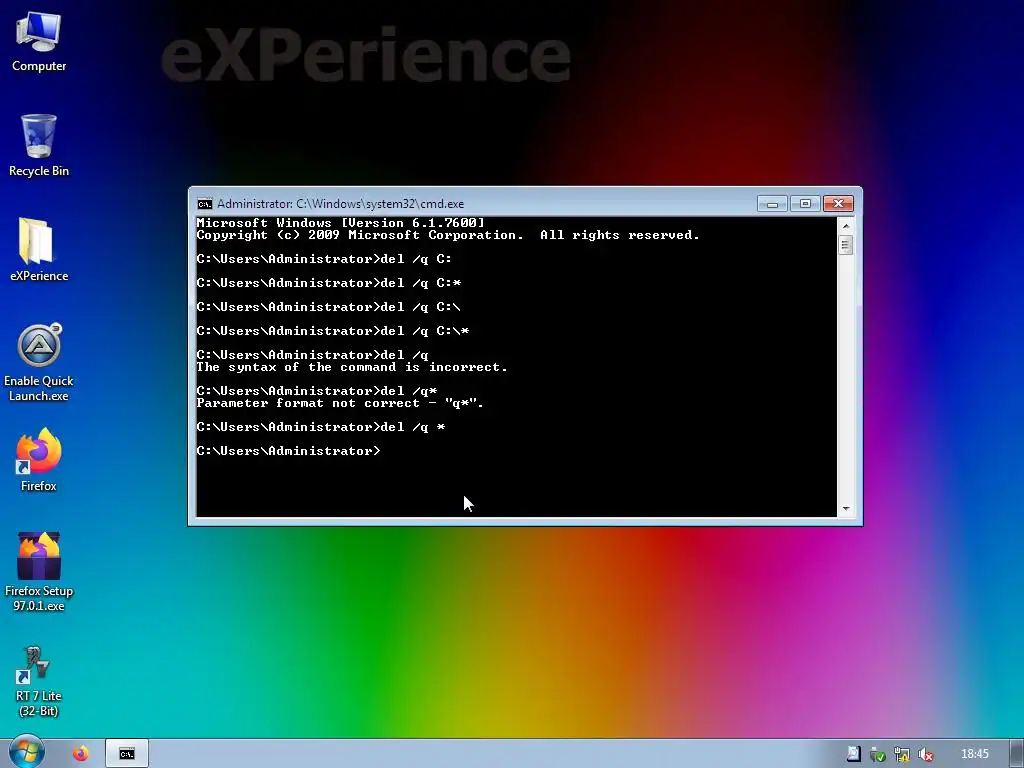The height and width of the screenshot is (768, 1024).
Task: Click the 'del /q*' command line
Action: pos(317,391)
